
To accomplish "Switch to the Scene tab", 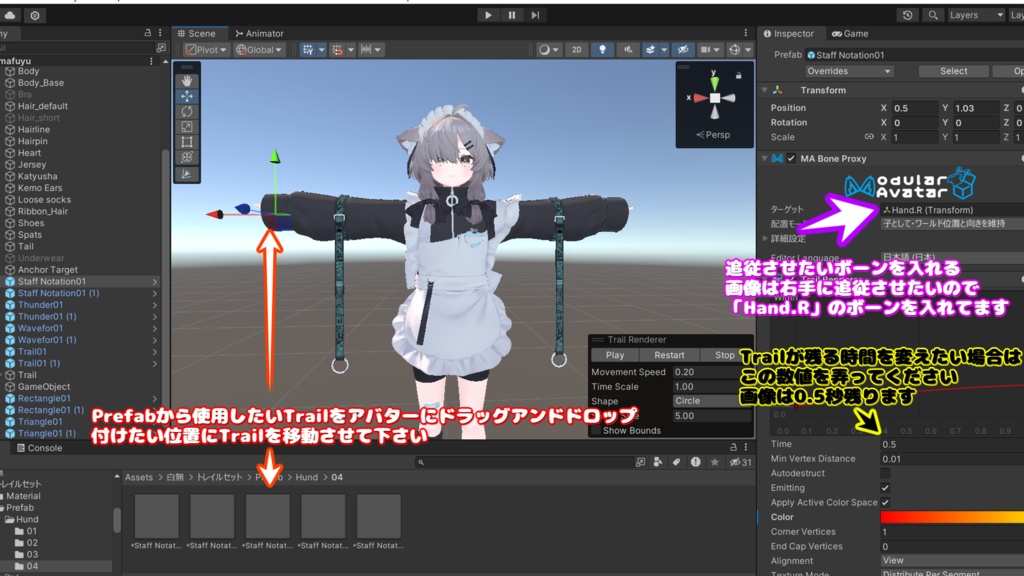I will (196, 33).
